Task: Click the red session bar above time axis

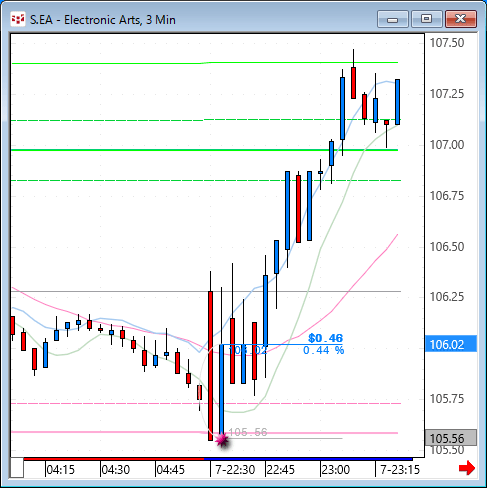Action: [x=114, y=459]
